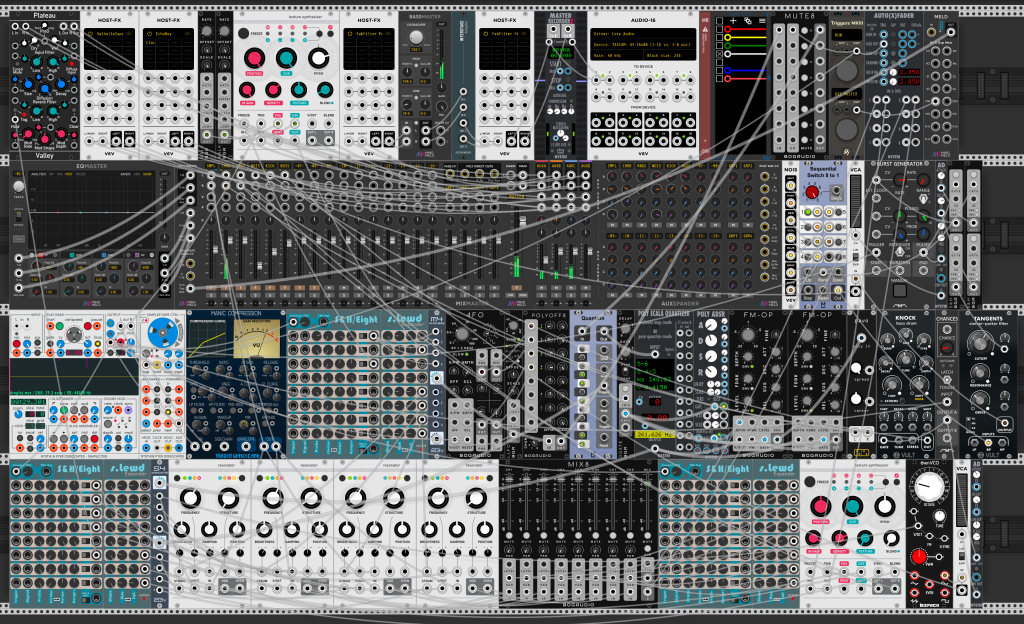Click the yellow cable color circle
This screenshot has height=624, width=1024.
[727, 38]
